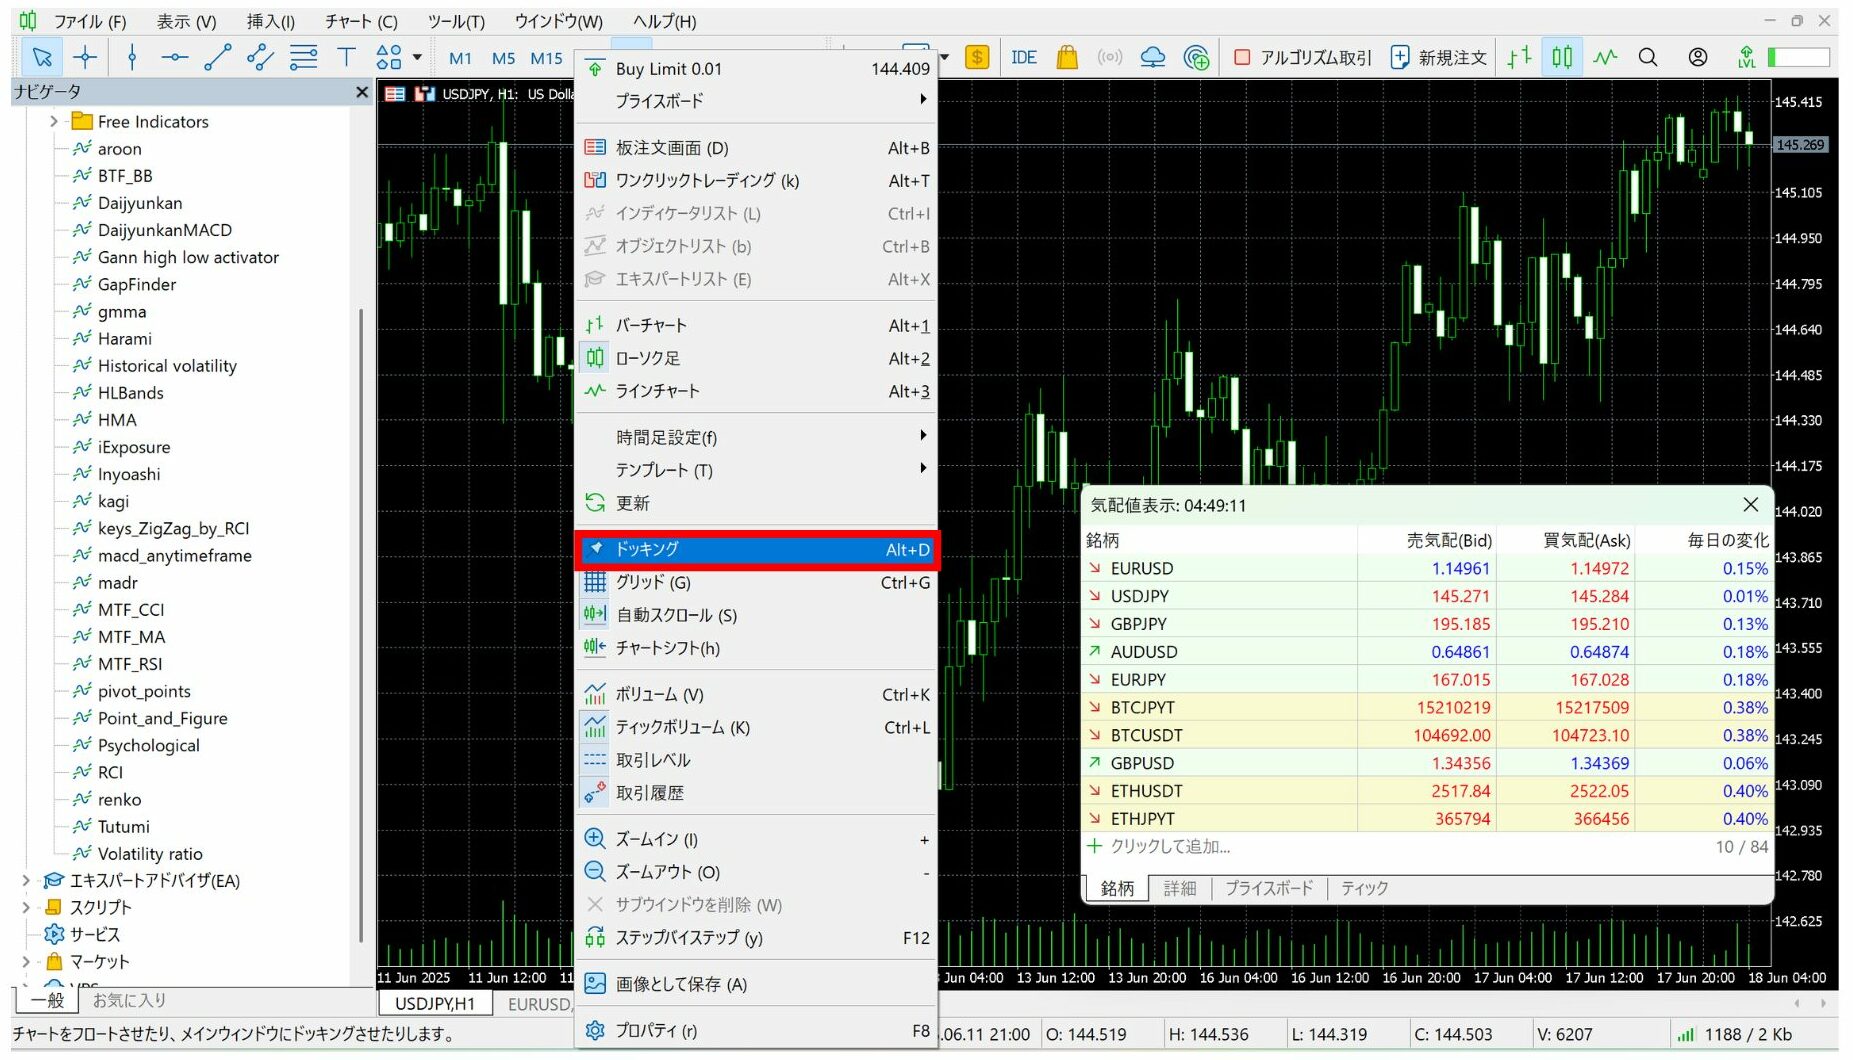
Task: Click the Market shopping bag toolbar icon
Action: coord(1067,57)
